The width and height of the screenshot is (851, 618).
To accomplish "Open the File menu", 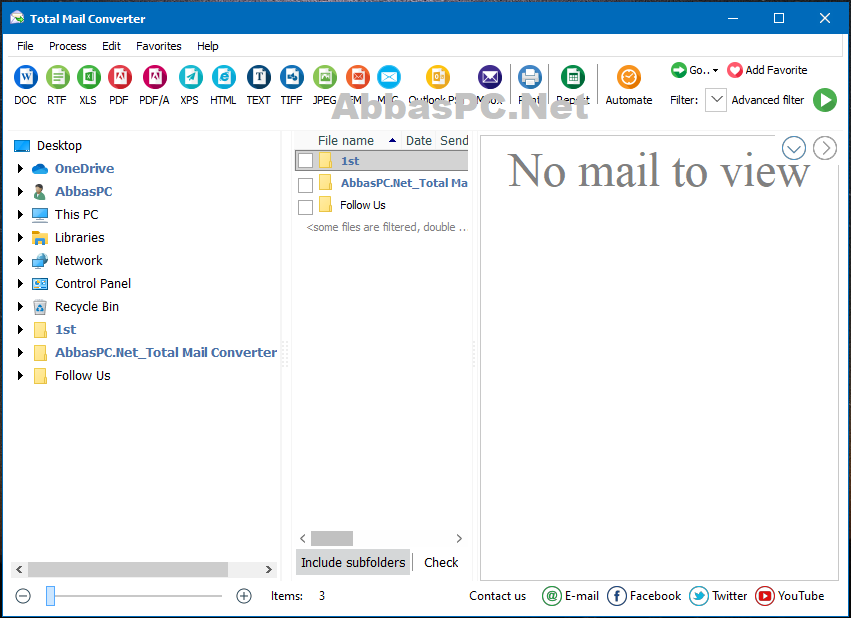I will click(25, 46).
